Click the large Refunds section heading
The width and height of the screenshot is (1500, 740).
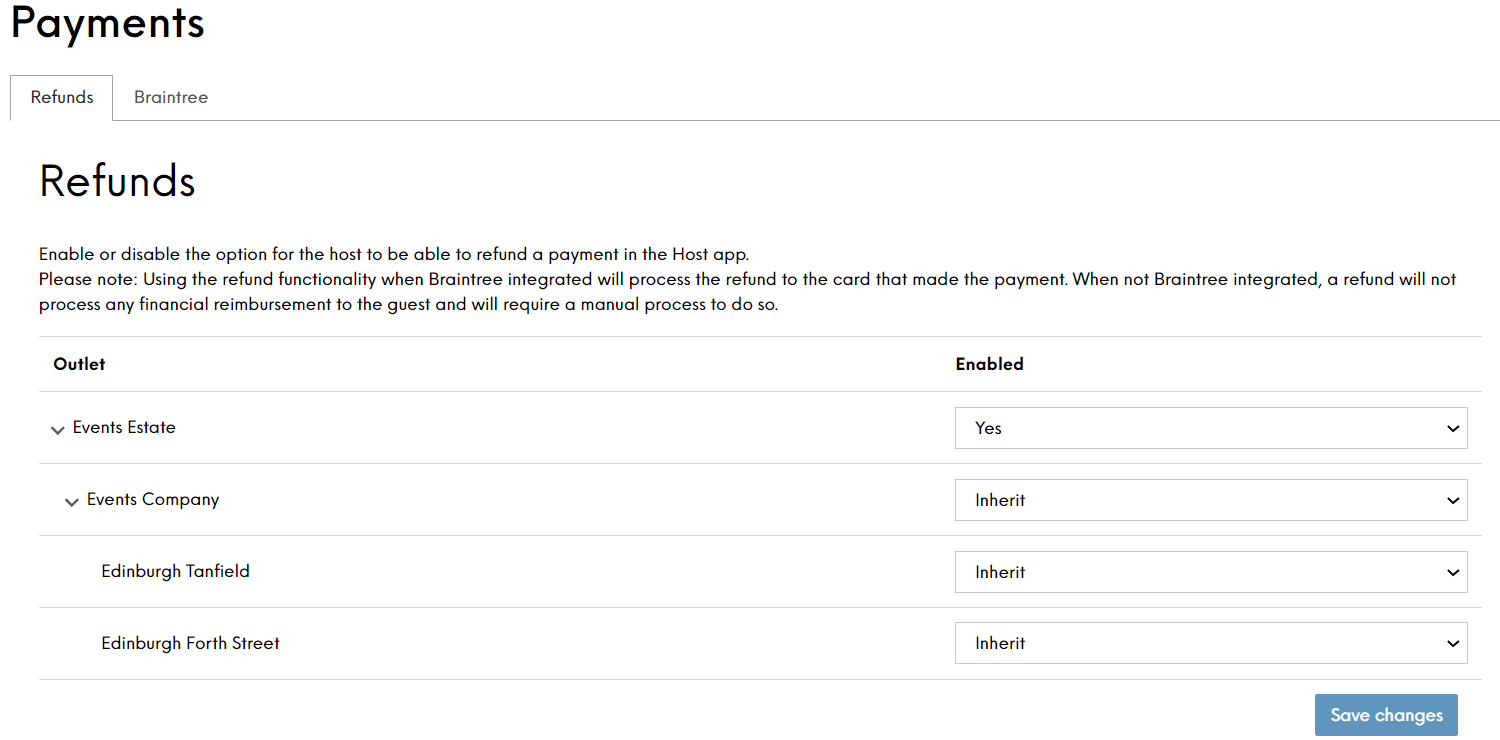coord(117,181)
